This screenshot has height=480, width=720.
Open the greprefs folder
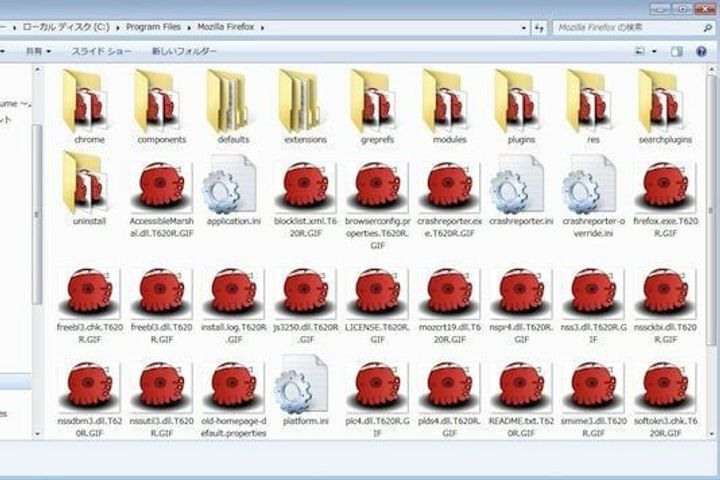coord(373,101)
